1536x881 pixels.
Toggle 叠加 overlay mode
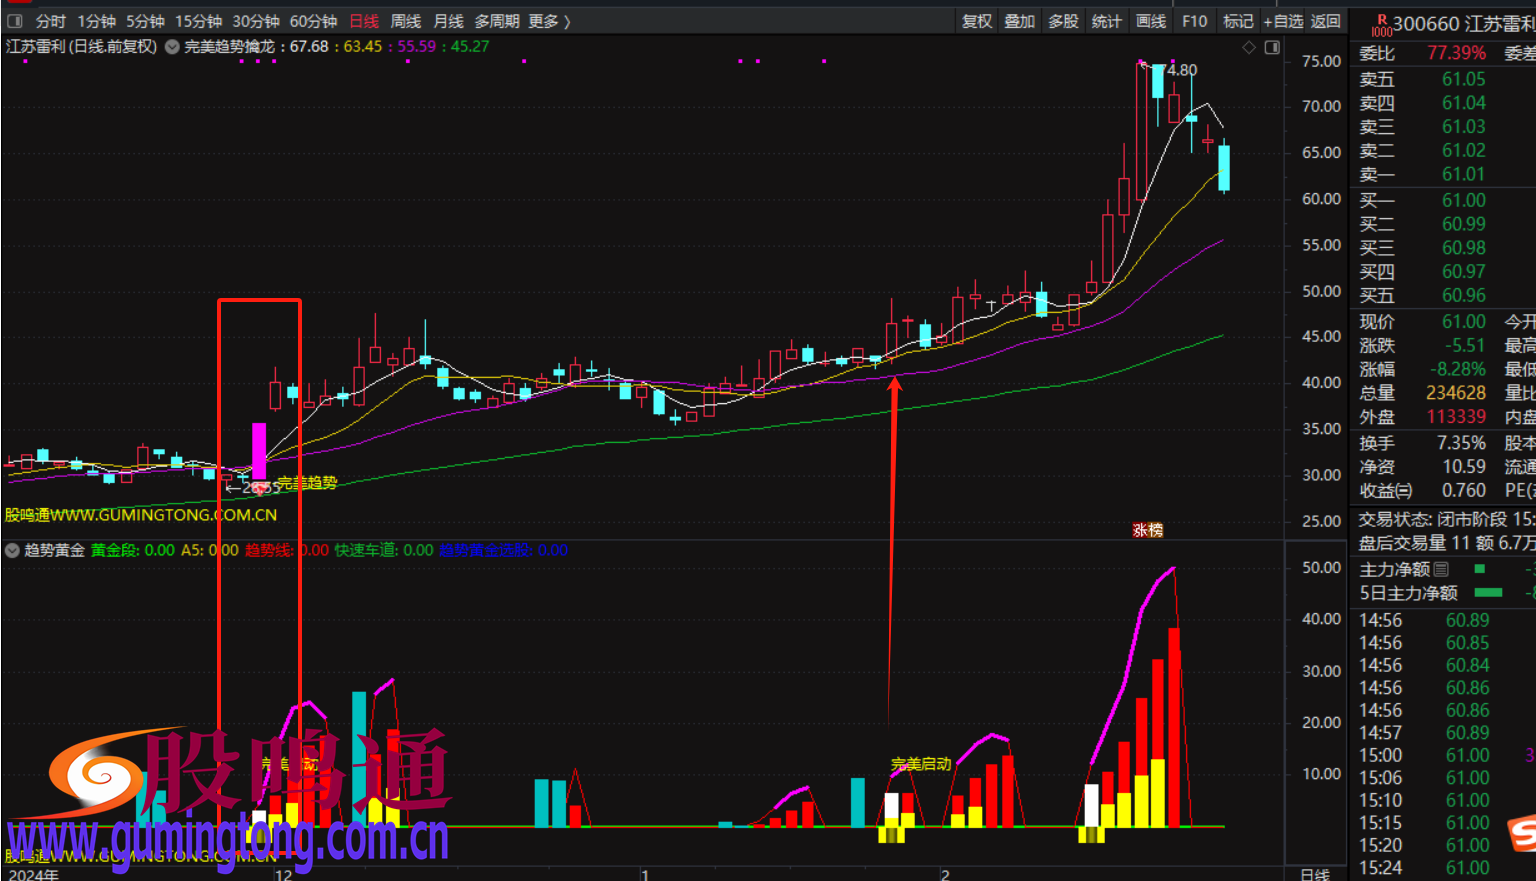(1020, 21)
